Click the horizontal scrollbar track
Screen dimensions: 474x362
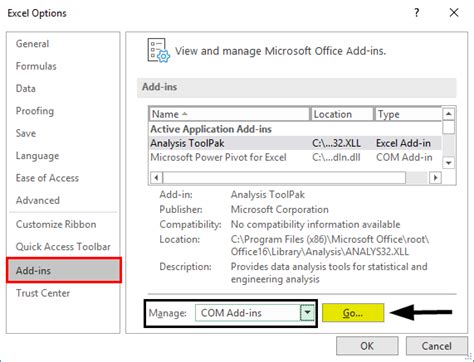tap(417, 177)
